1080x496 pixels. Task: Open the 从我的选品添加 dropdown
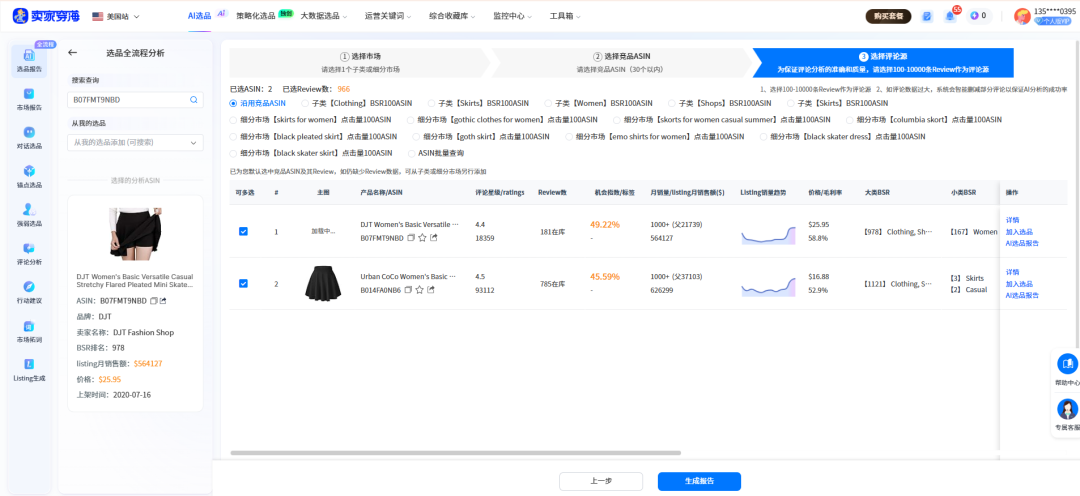(136, 143)
